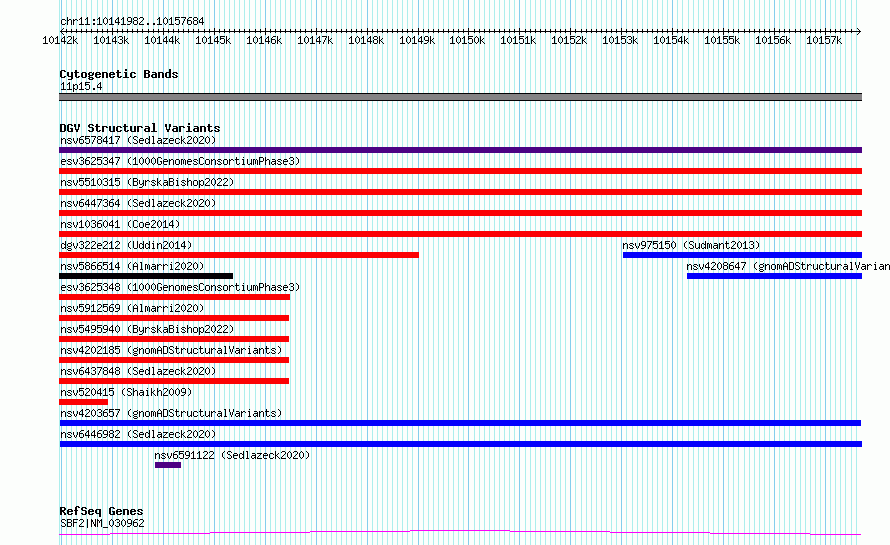Screen dimensions: 890x545
Task: Click the red nsv1036041 variant bar
Action: pos(460,234)
